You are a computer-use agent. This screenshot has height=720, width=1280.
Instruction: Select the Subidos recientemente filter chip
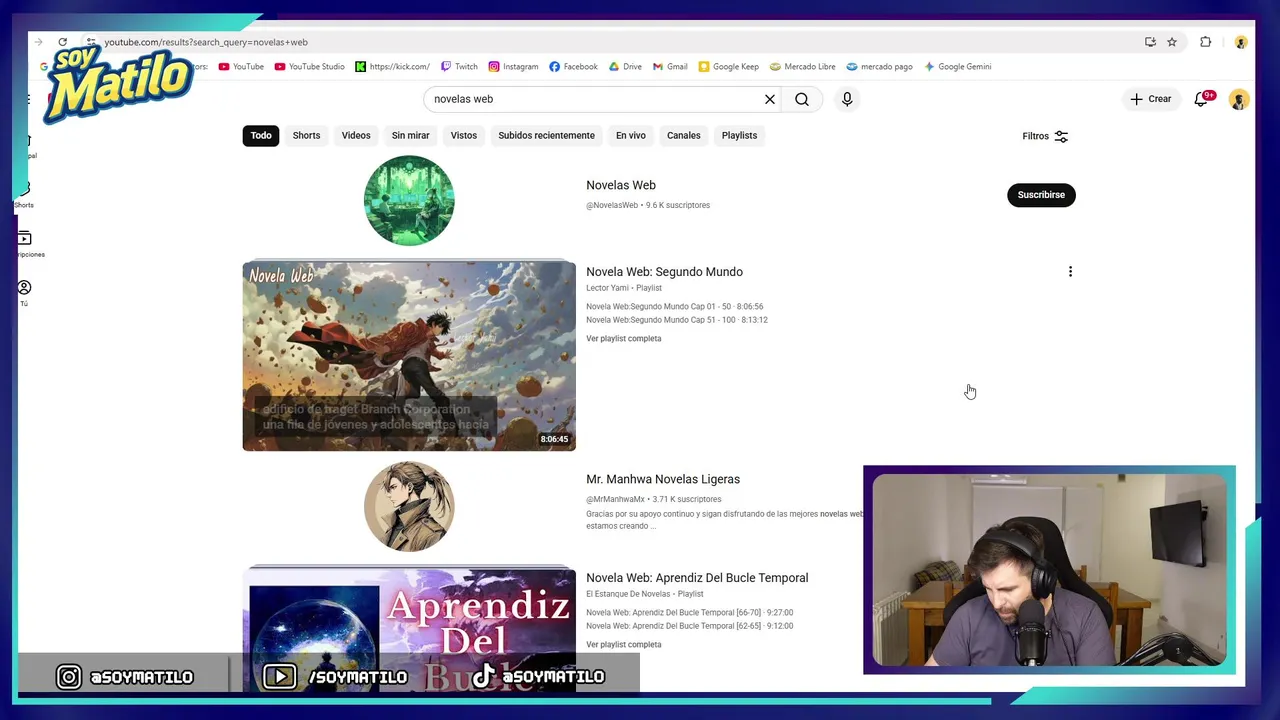tap(546, 135)
